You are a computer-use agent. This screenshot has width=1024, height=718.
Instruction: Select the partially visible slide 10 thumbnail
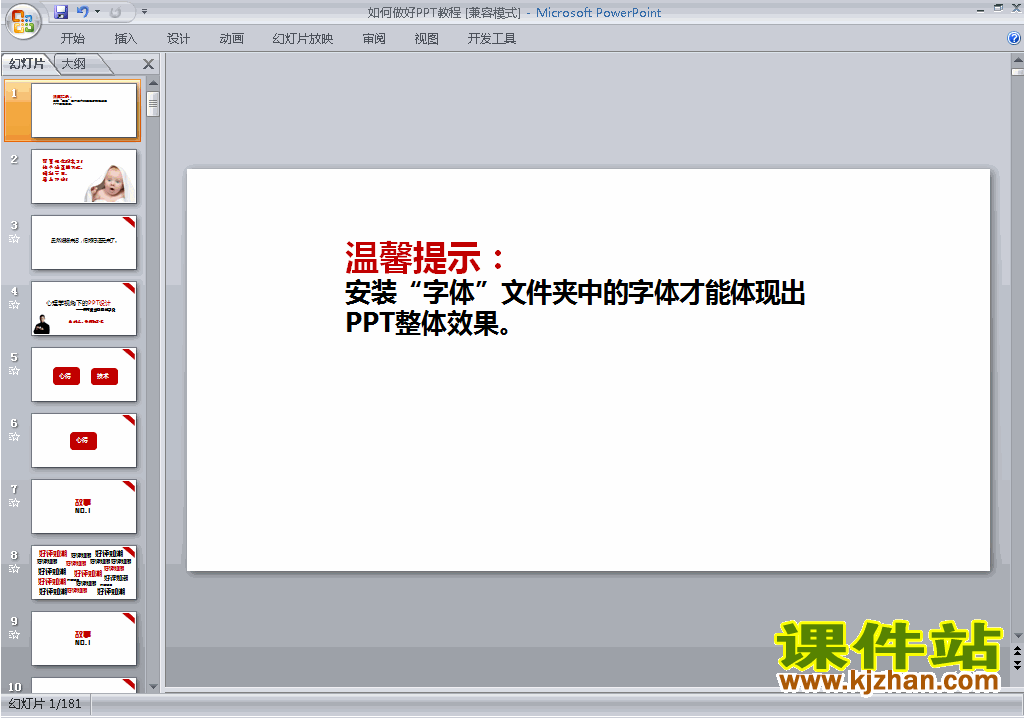click(84, 685)
